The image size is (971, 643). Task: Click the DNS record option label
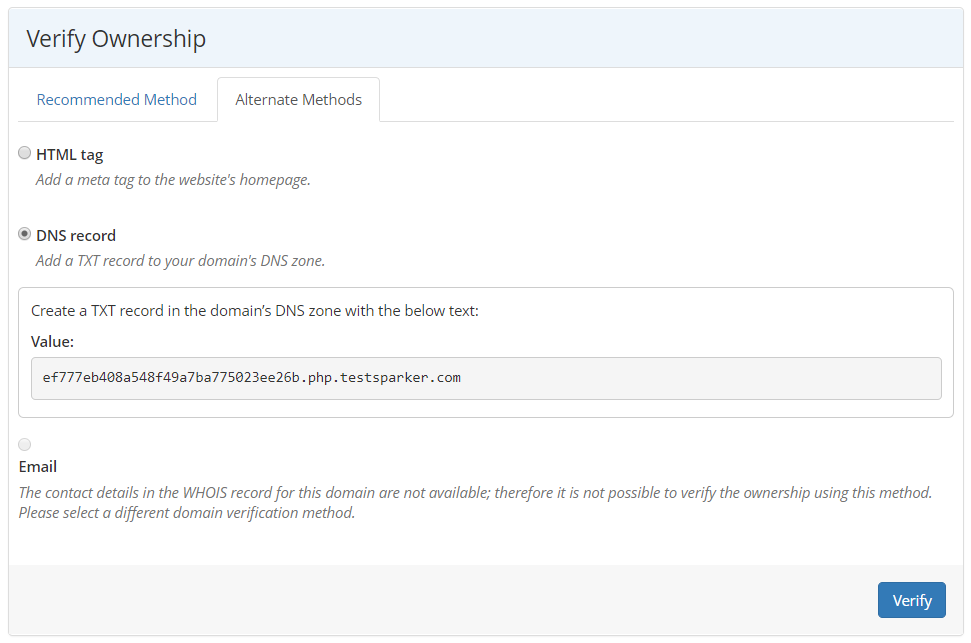tap(75, 234)
